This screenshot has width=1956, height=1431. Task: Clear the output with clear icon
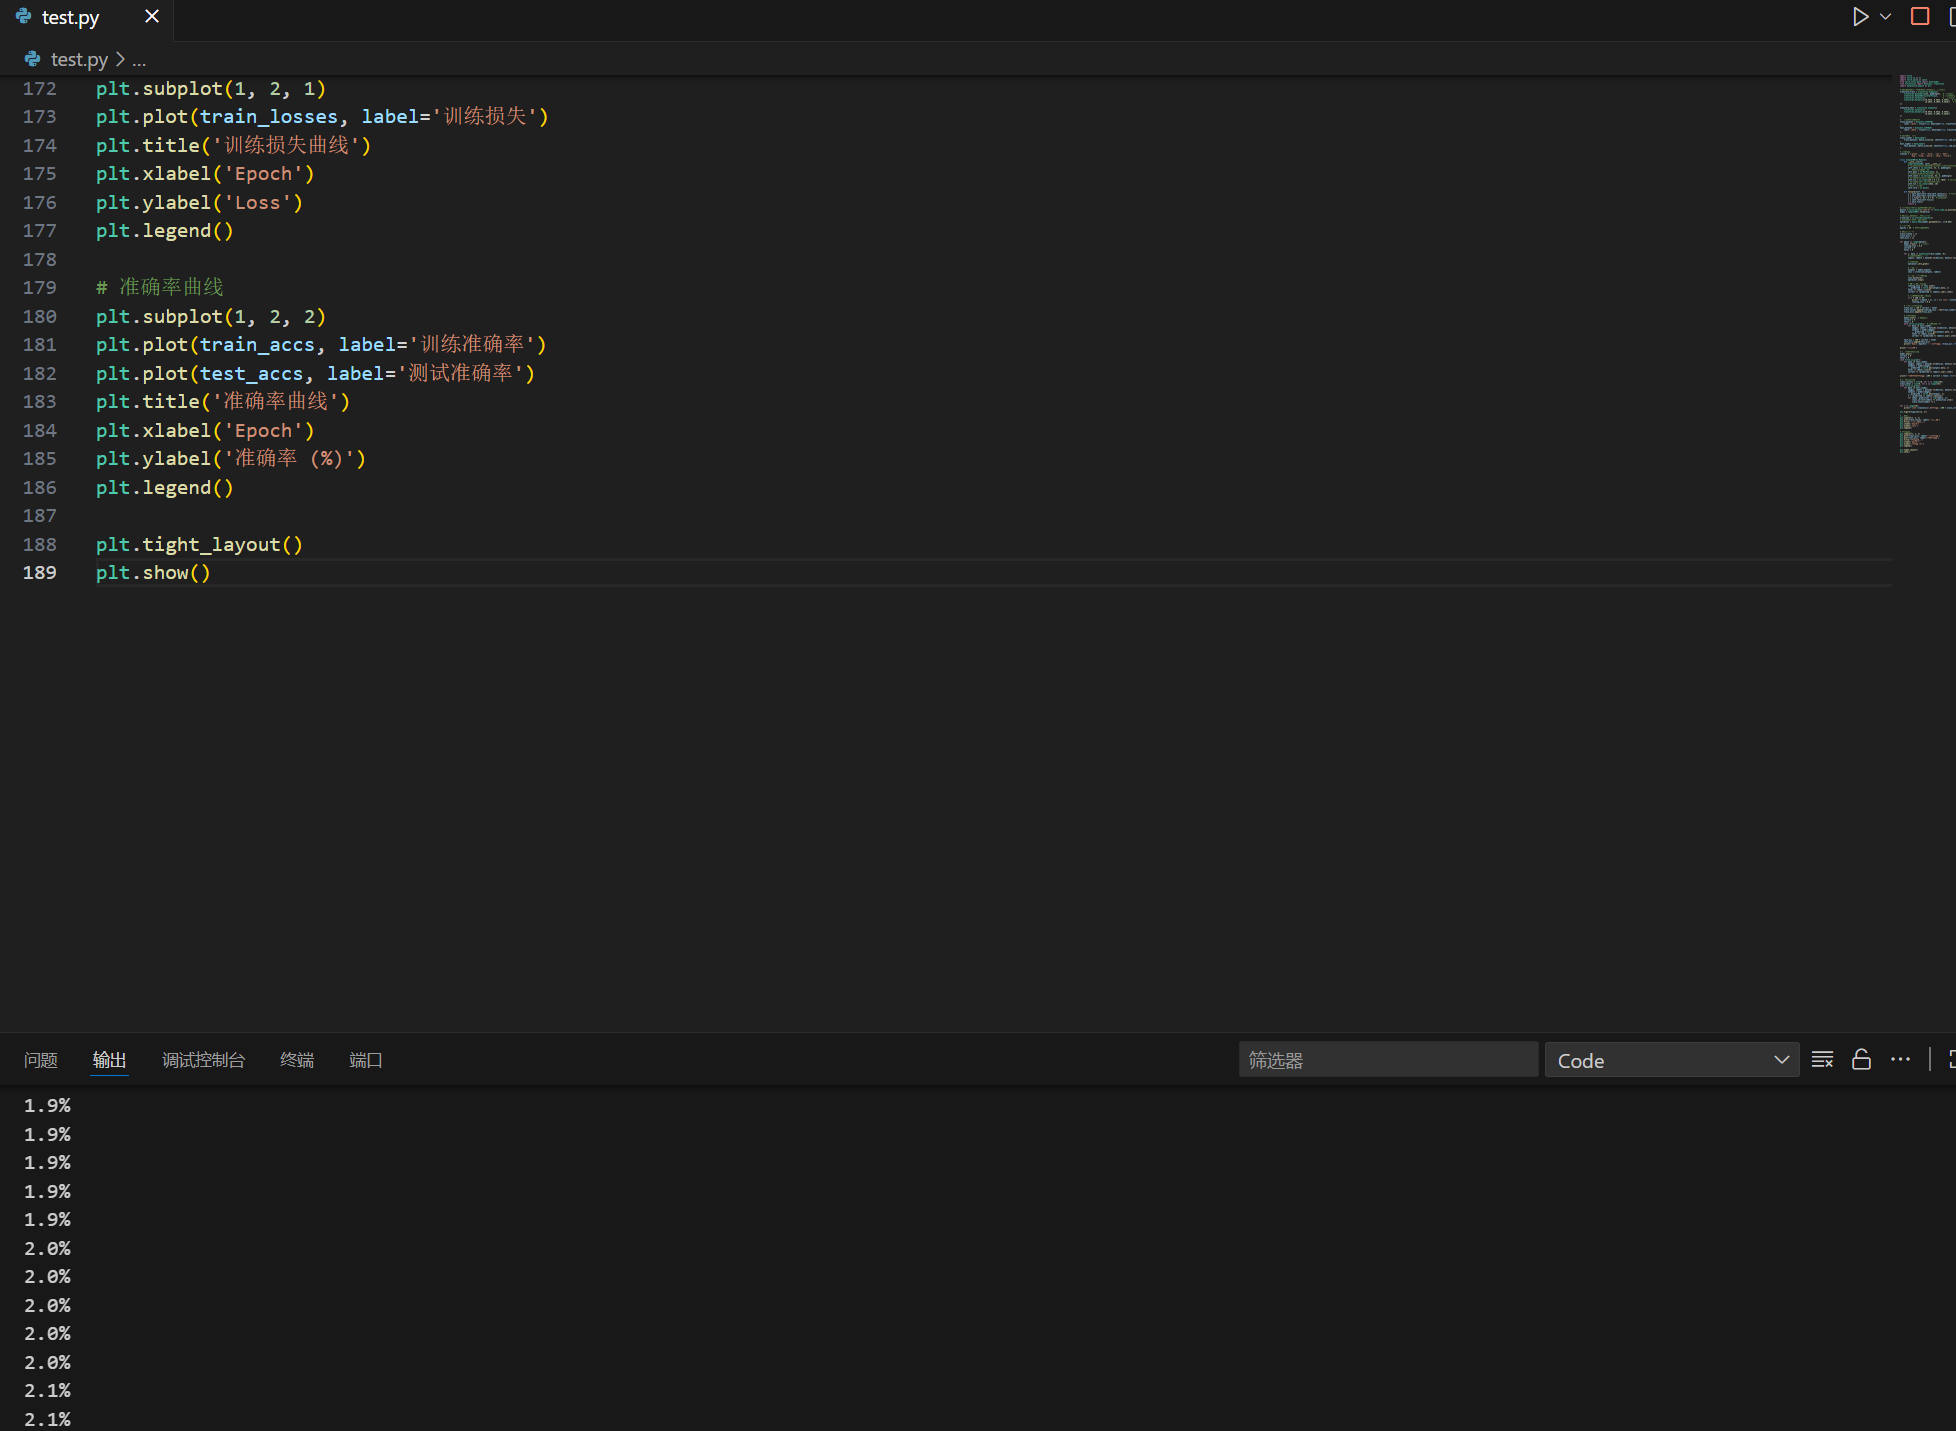pyautogui.click(x=1822, y=1060)
